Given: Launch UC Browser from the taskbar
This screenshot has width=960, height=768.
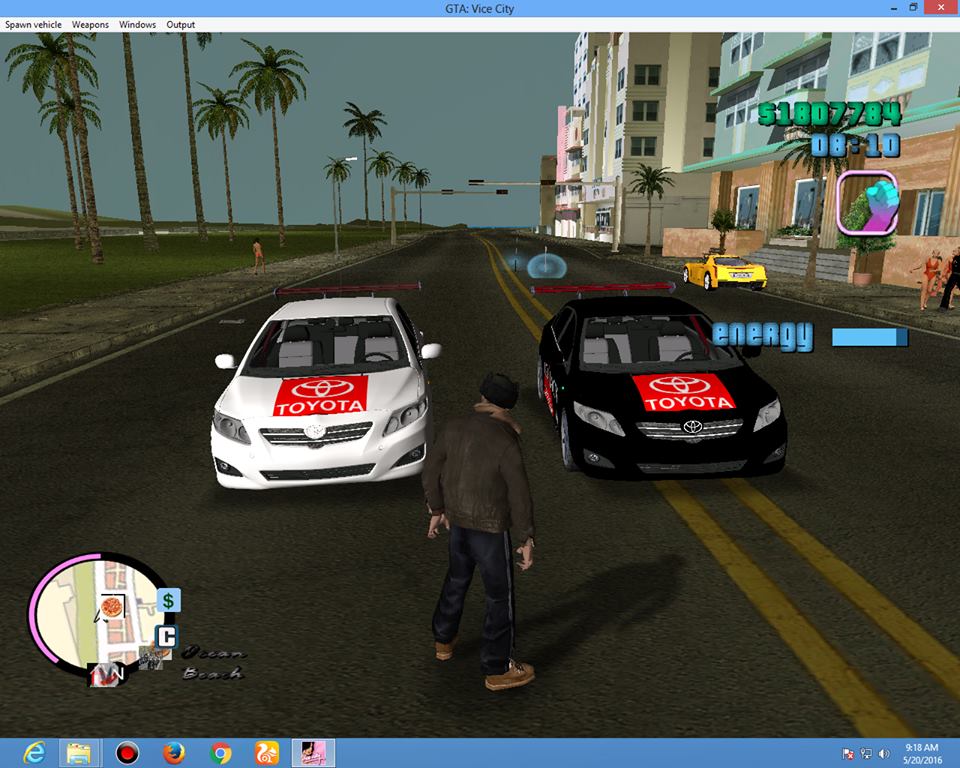Looking at the screenshot, I should coord(263,752).
